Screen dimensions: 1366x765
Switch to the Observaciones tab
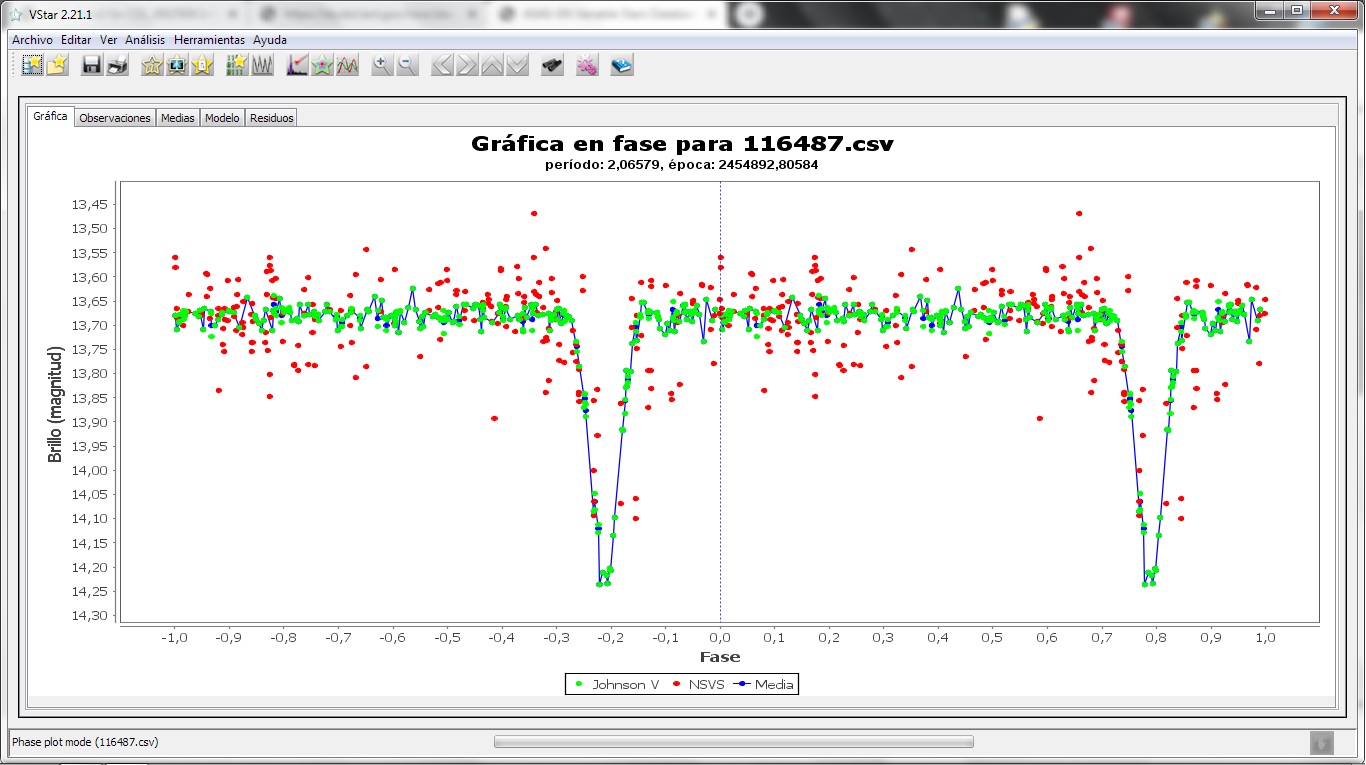(115, 118)
